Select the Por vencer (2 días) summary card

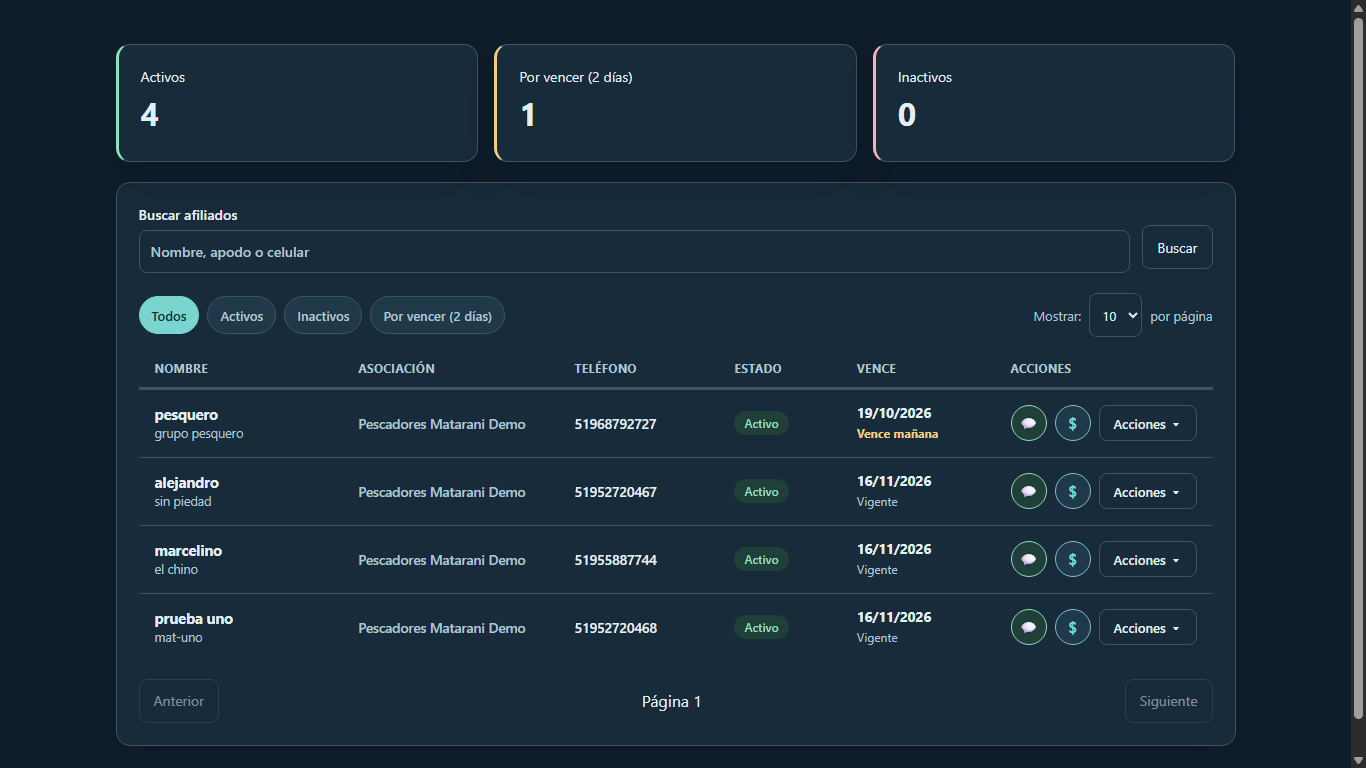click(676, 102)
